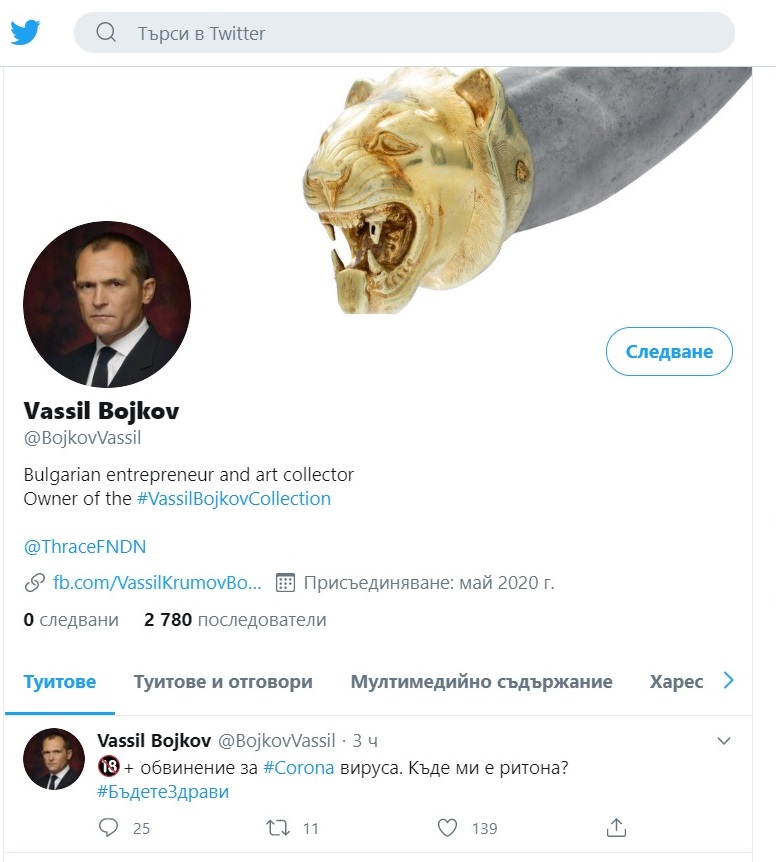Toggle follow with the Следване button
Screen dimensions: 776x862
tap(669, 351)
